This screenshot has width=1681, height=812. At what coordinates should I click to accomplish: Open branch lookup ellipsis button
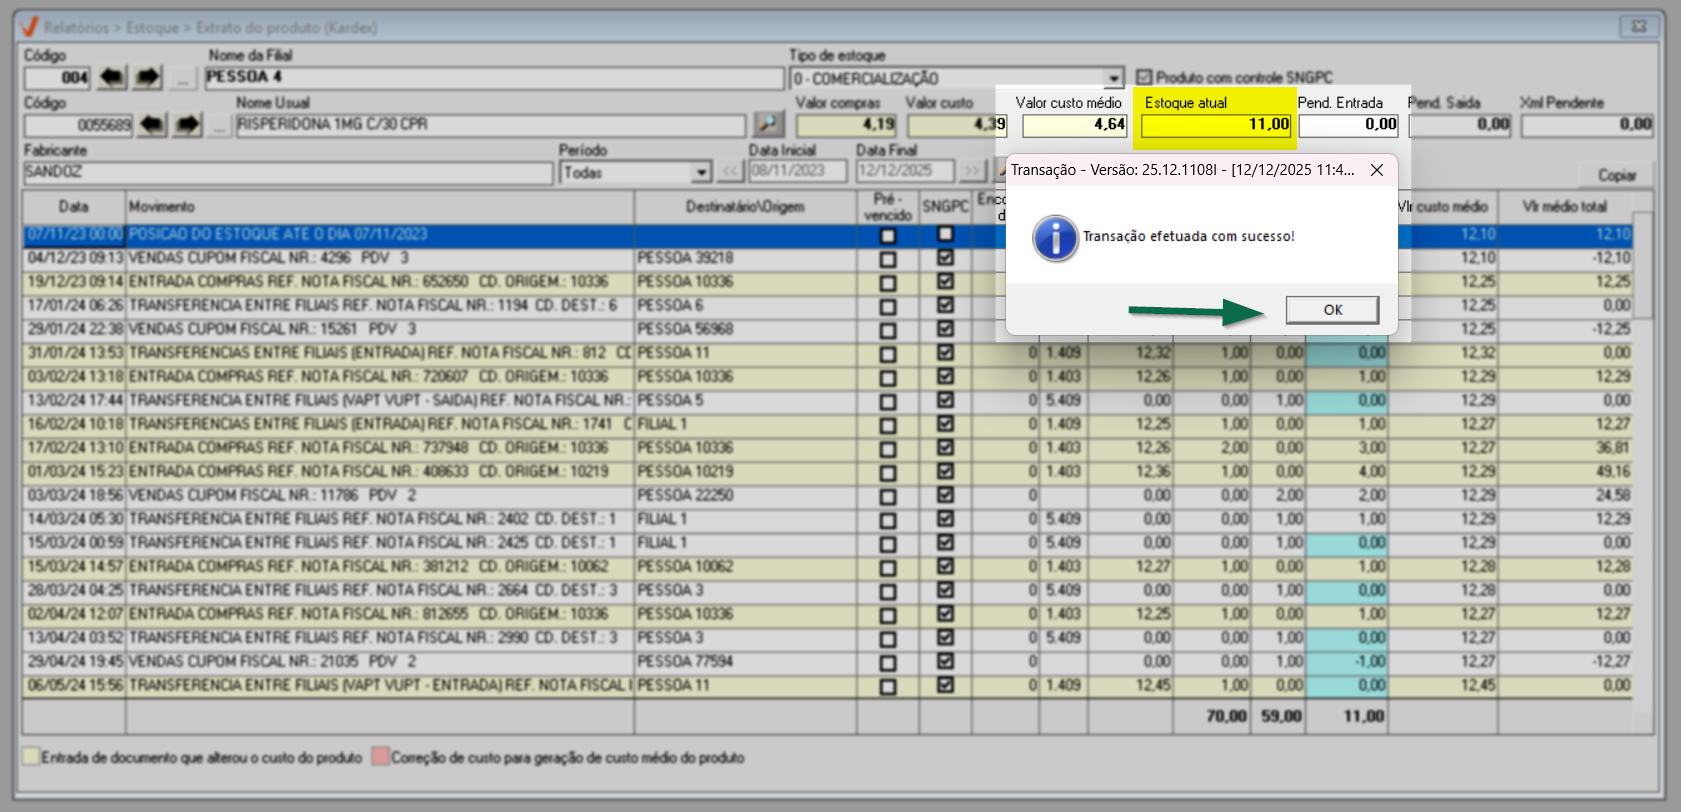point(182,78)
